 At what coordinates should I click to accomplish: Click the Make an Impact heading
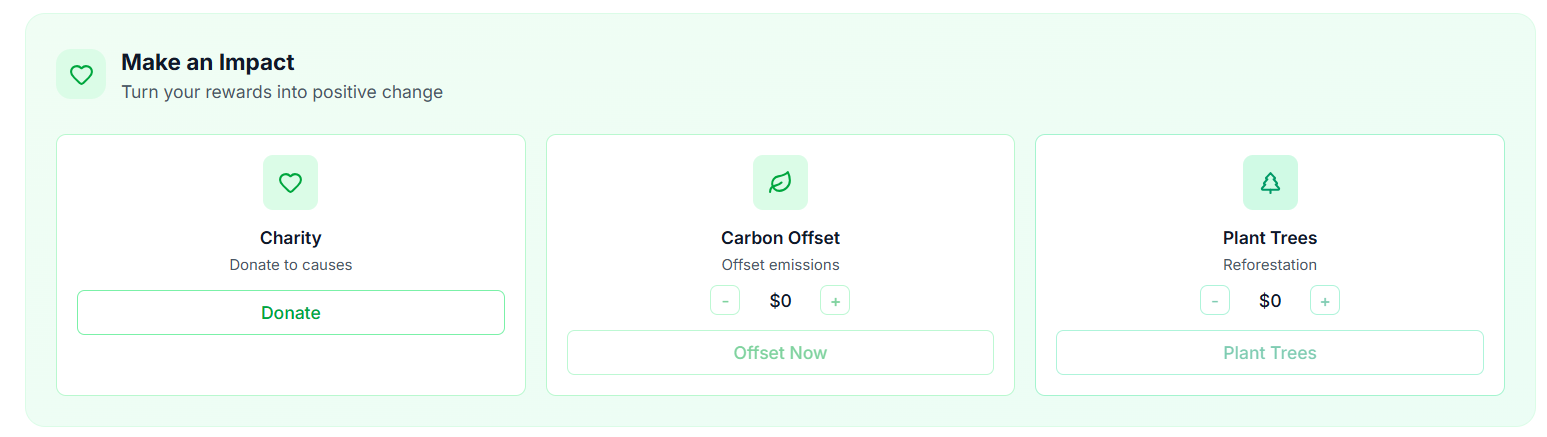point(208,62)
